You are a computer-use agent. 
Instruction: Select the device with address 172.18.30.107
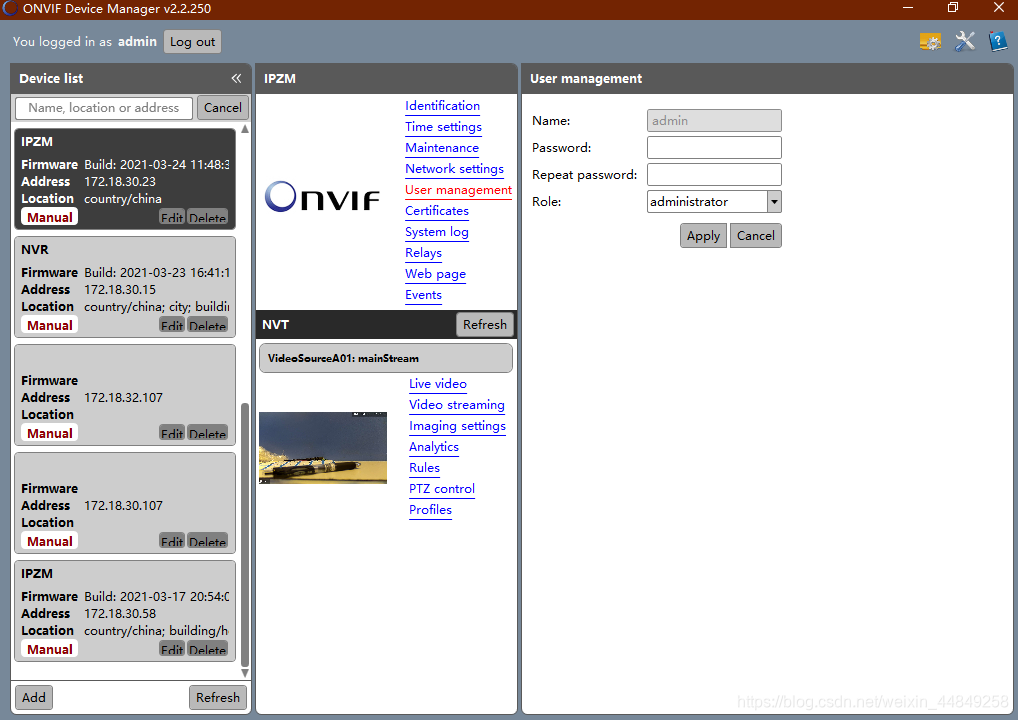pos(125,503)
